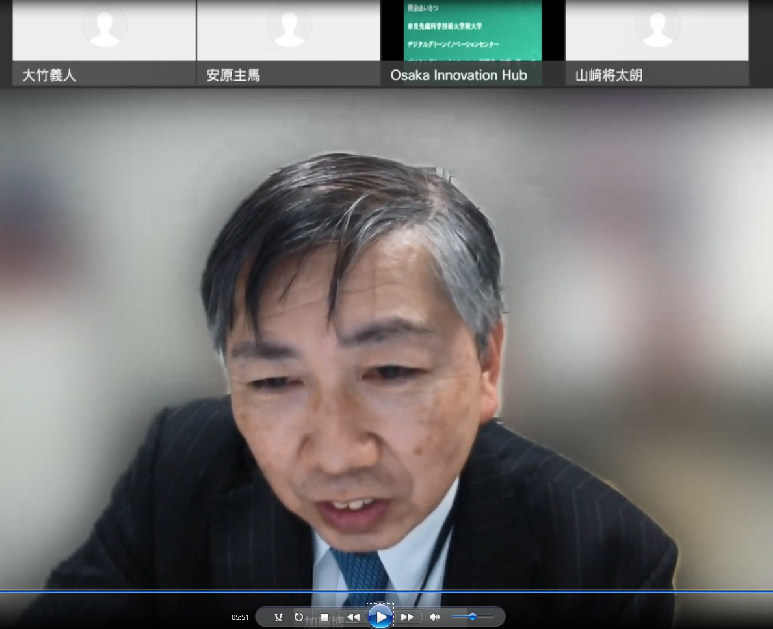The width and height of the screenshot is (773, 629).
Task: Select the avatar silhouette above 山崎将太朗
Action: 657,28
